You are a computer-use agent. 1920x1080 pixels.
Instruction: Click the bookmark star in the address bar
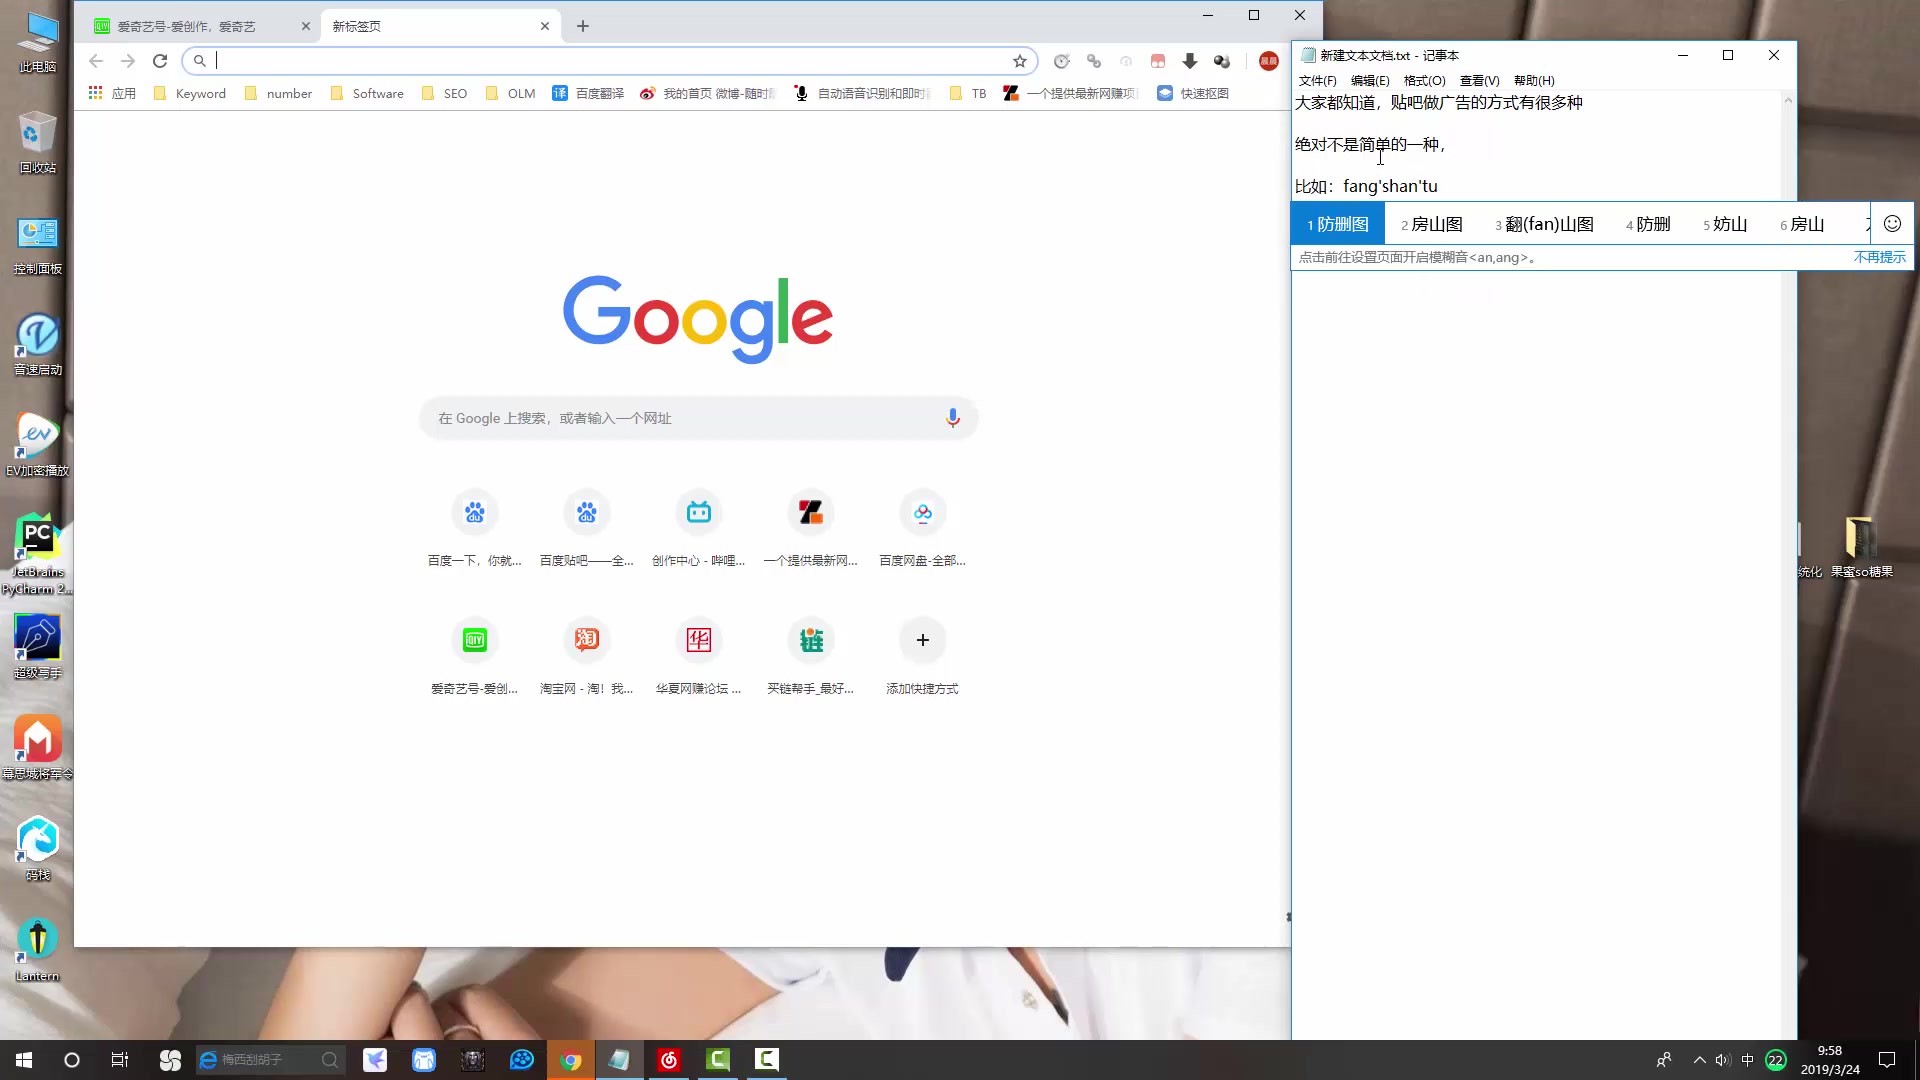[x=1020, y=61]
